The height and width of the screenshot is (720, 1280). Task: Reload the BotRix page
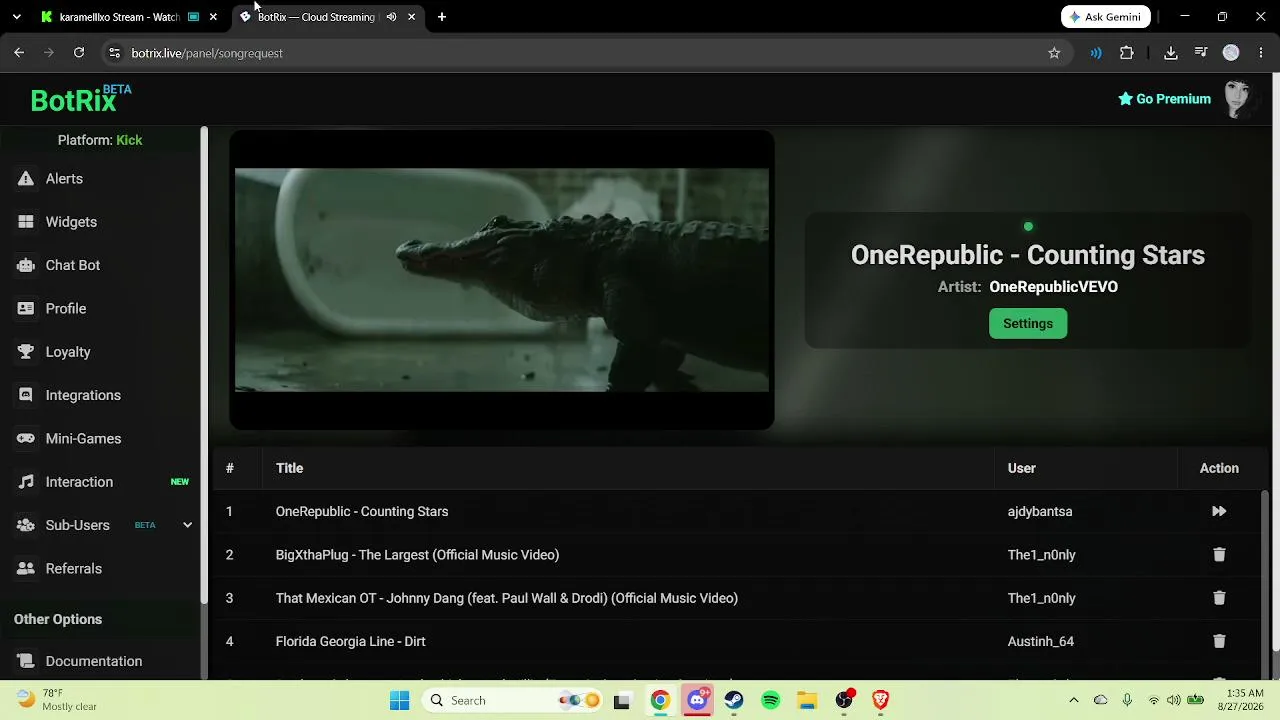[79, 53]
